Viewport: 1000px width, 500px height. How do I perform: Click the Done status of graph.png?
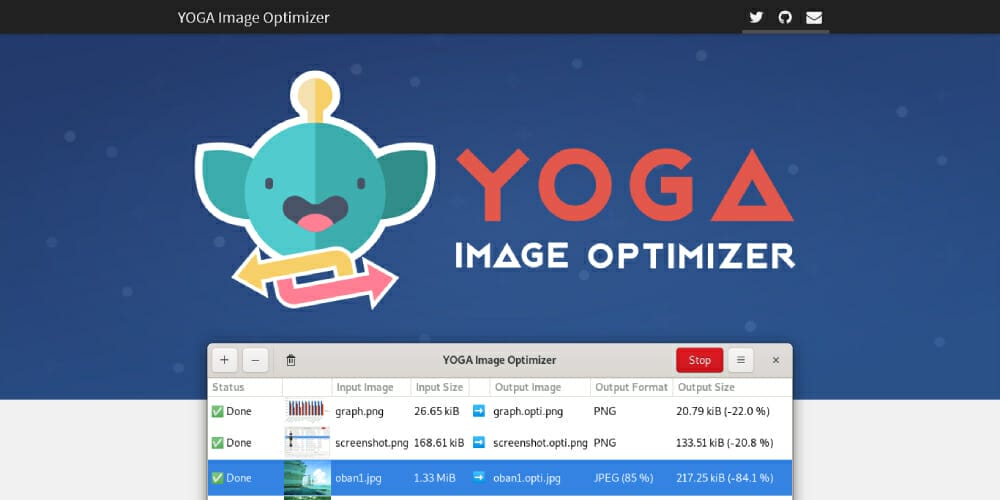pyautogui.click(x=232, y=411)
